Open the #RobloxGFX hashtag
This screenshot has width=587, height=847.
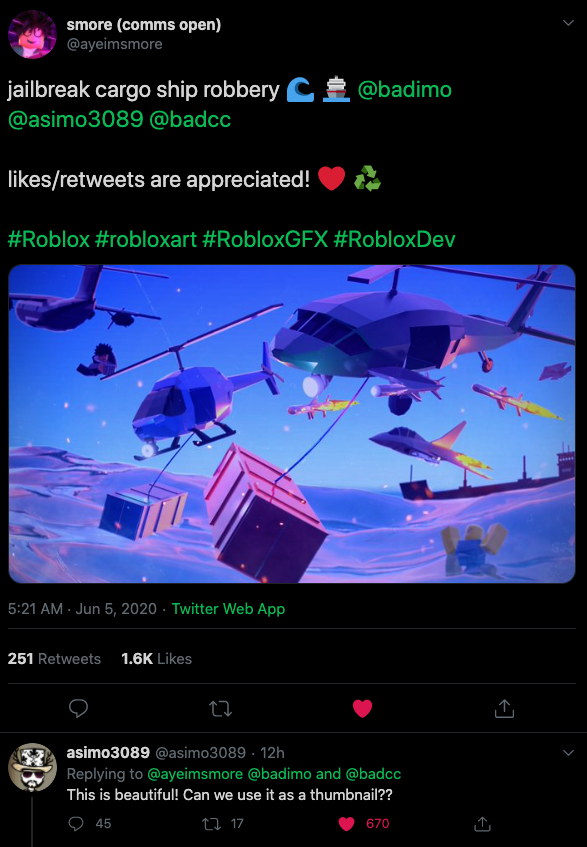265,239
